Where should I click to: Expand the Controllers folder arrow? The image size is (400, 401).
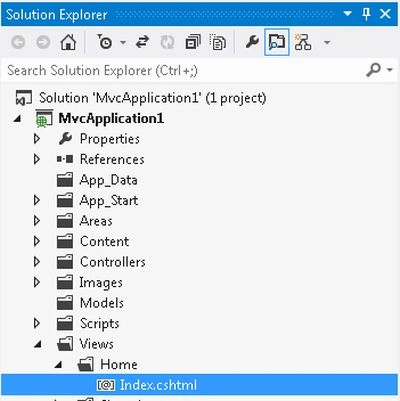[x=37, y=262]
